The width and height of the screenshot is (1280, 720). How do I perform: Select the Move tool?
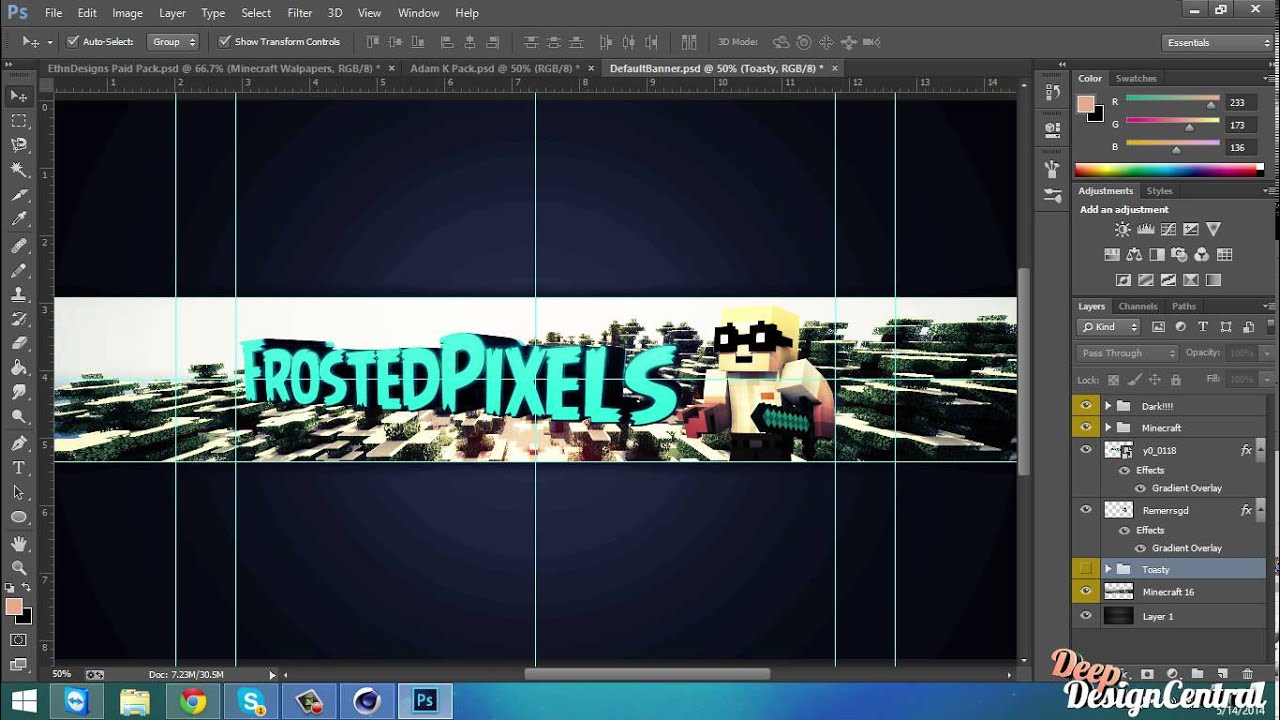[x=19, y=96]
